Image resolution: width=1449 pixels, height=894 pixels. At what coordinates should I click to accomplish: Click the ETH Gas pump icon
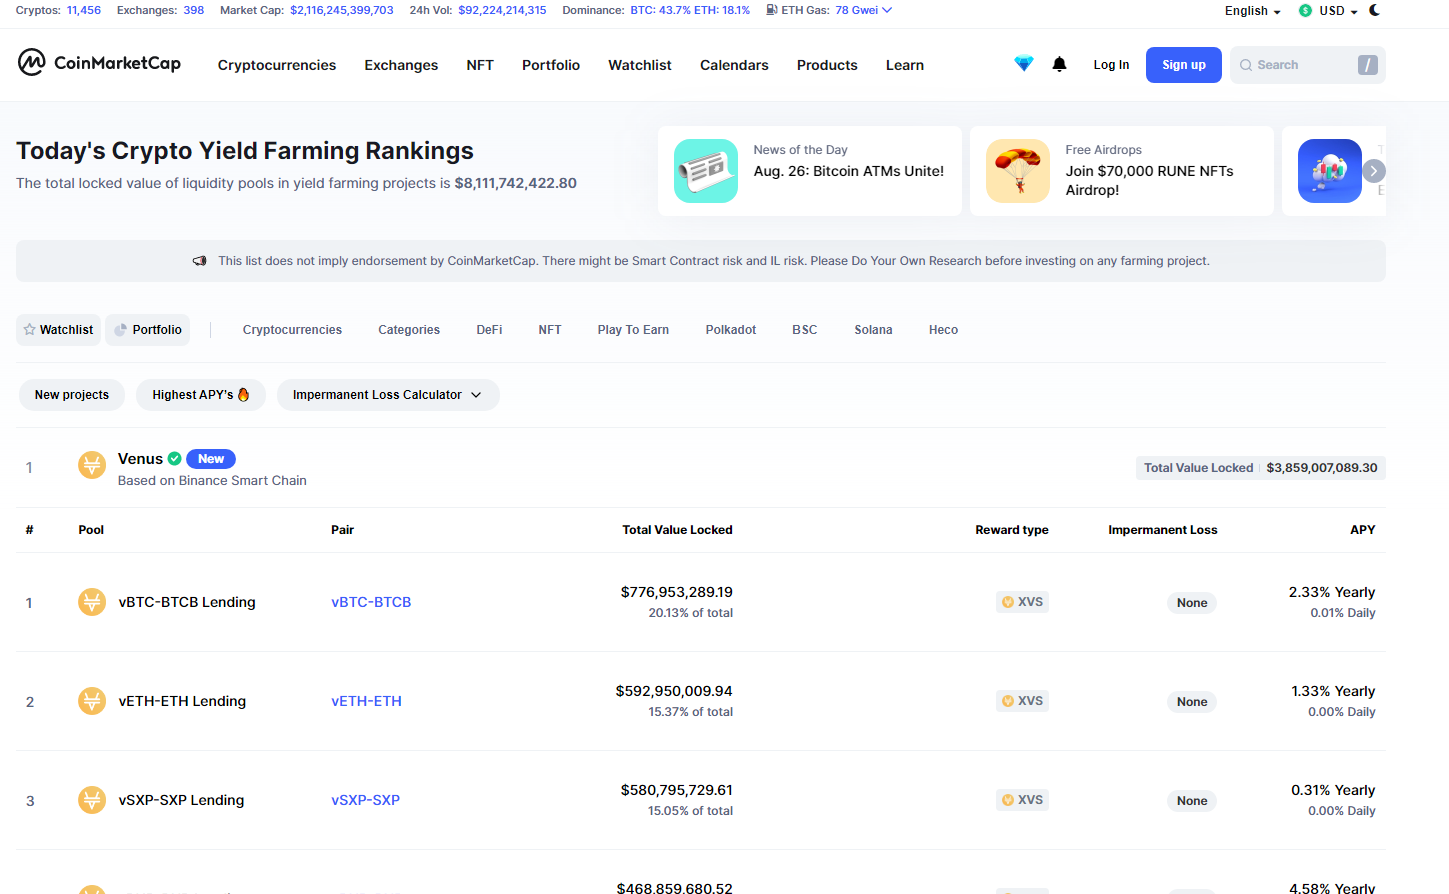(771, 10)
